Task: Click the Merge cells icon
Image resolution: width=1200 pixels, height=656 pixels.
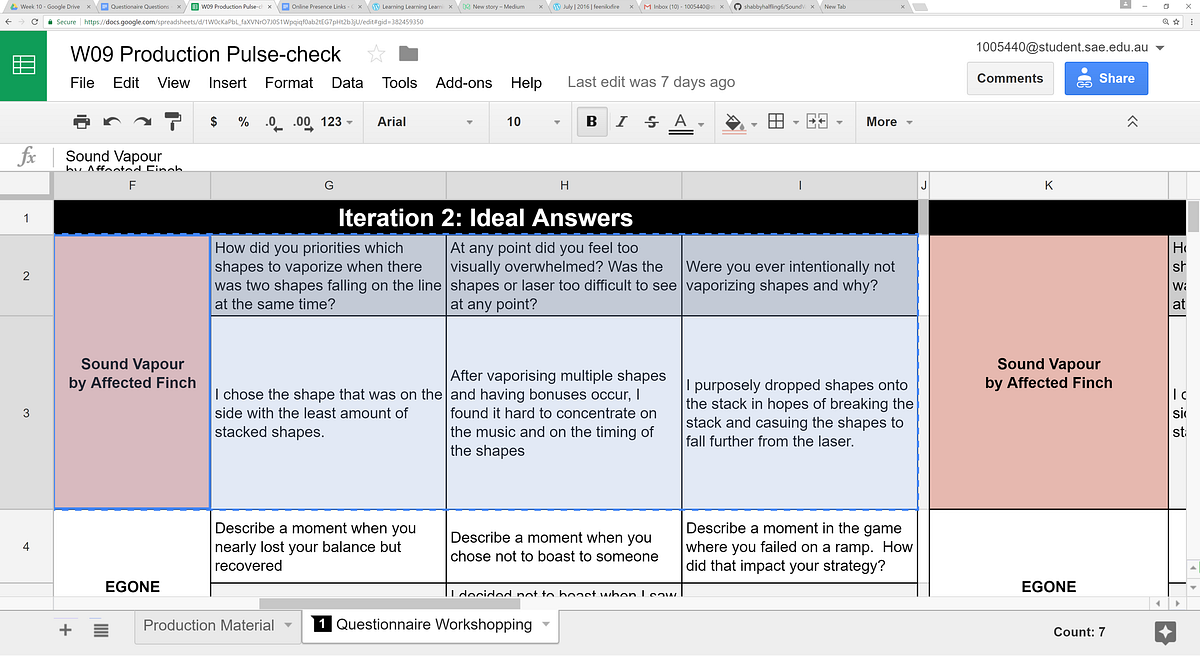Action: 817,122
